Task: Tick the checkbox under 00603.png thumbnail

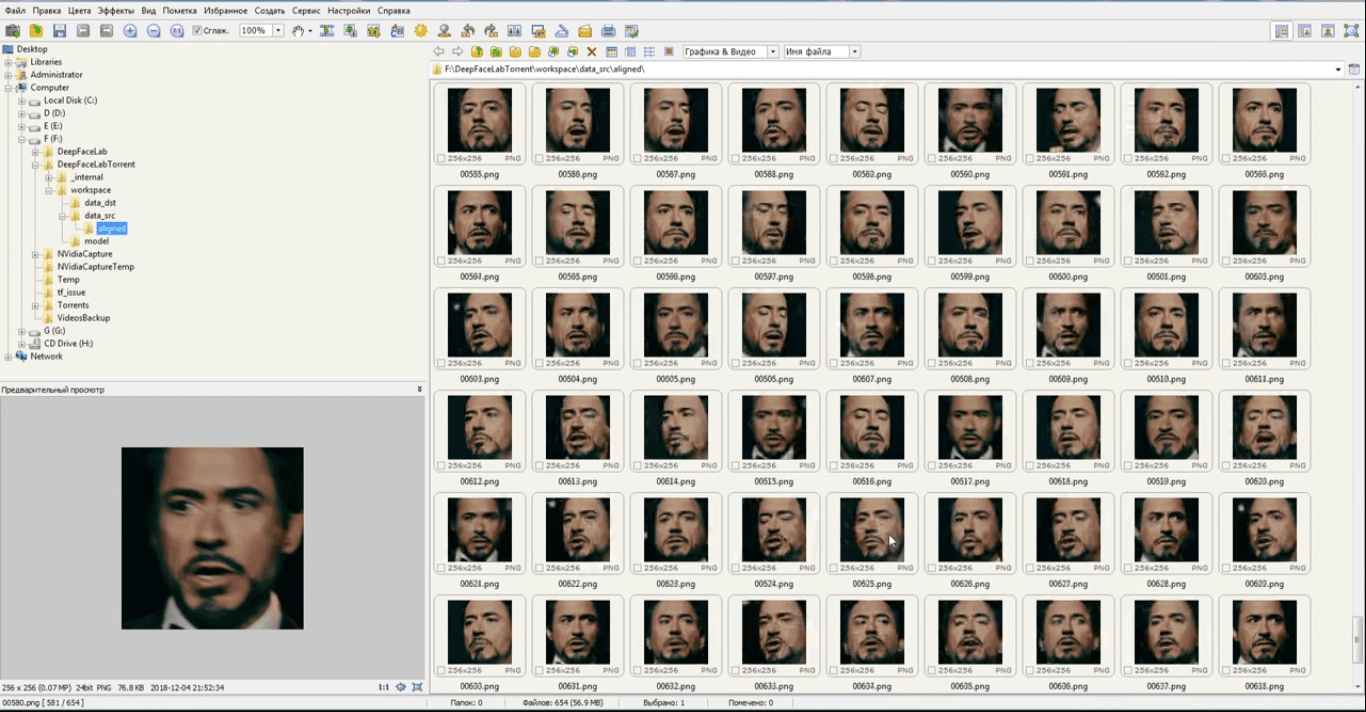Action: click(441, 363)
